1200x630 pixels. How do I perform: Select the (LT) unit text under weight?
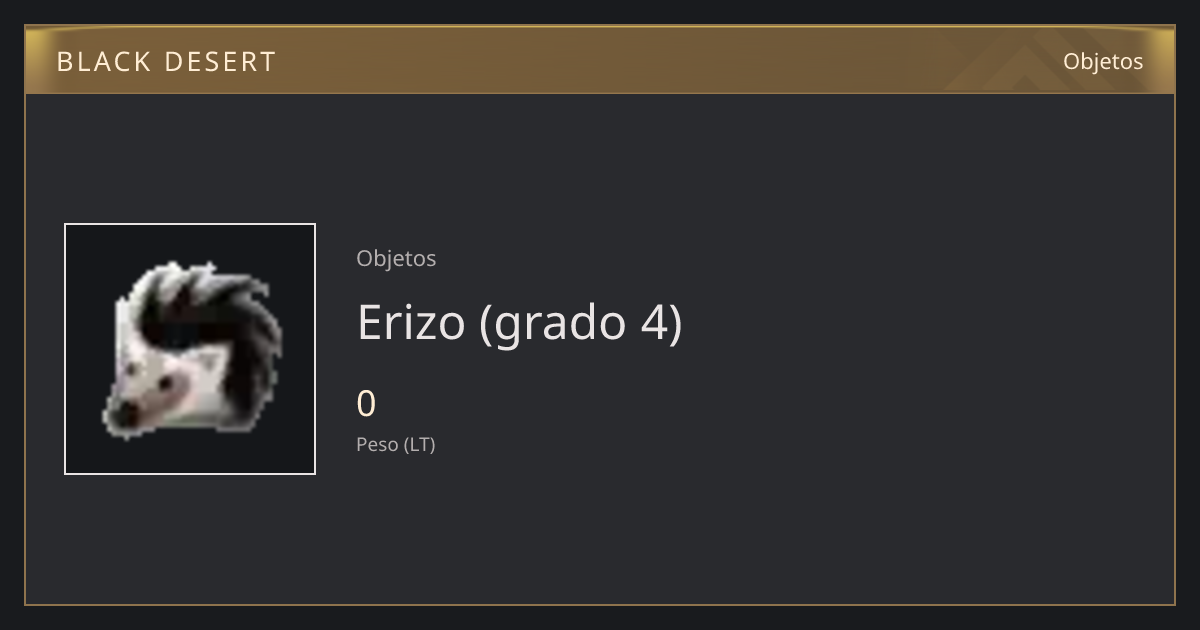point(419,444)
